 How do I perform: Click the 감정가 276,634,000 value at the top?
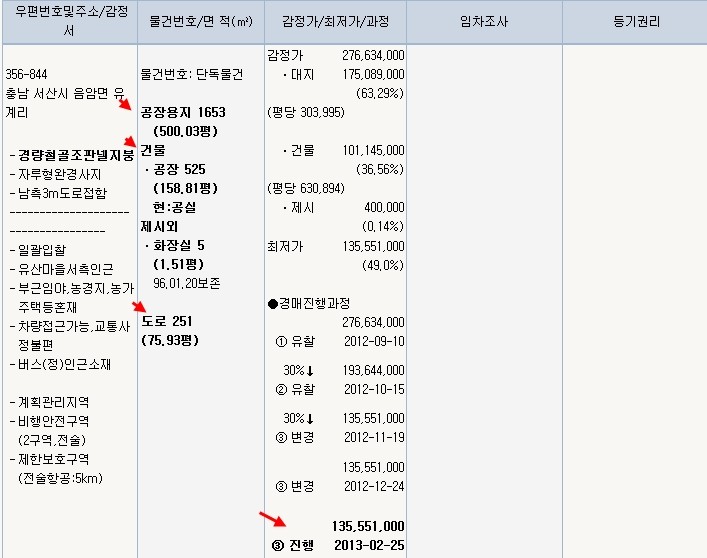pyautogui.click(x=373, y=55)
